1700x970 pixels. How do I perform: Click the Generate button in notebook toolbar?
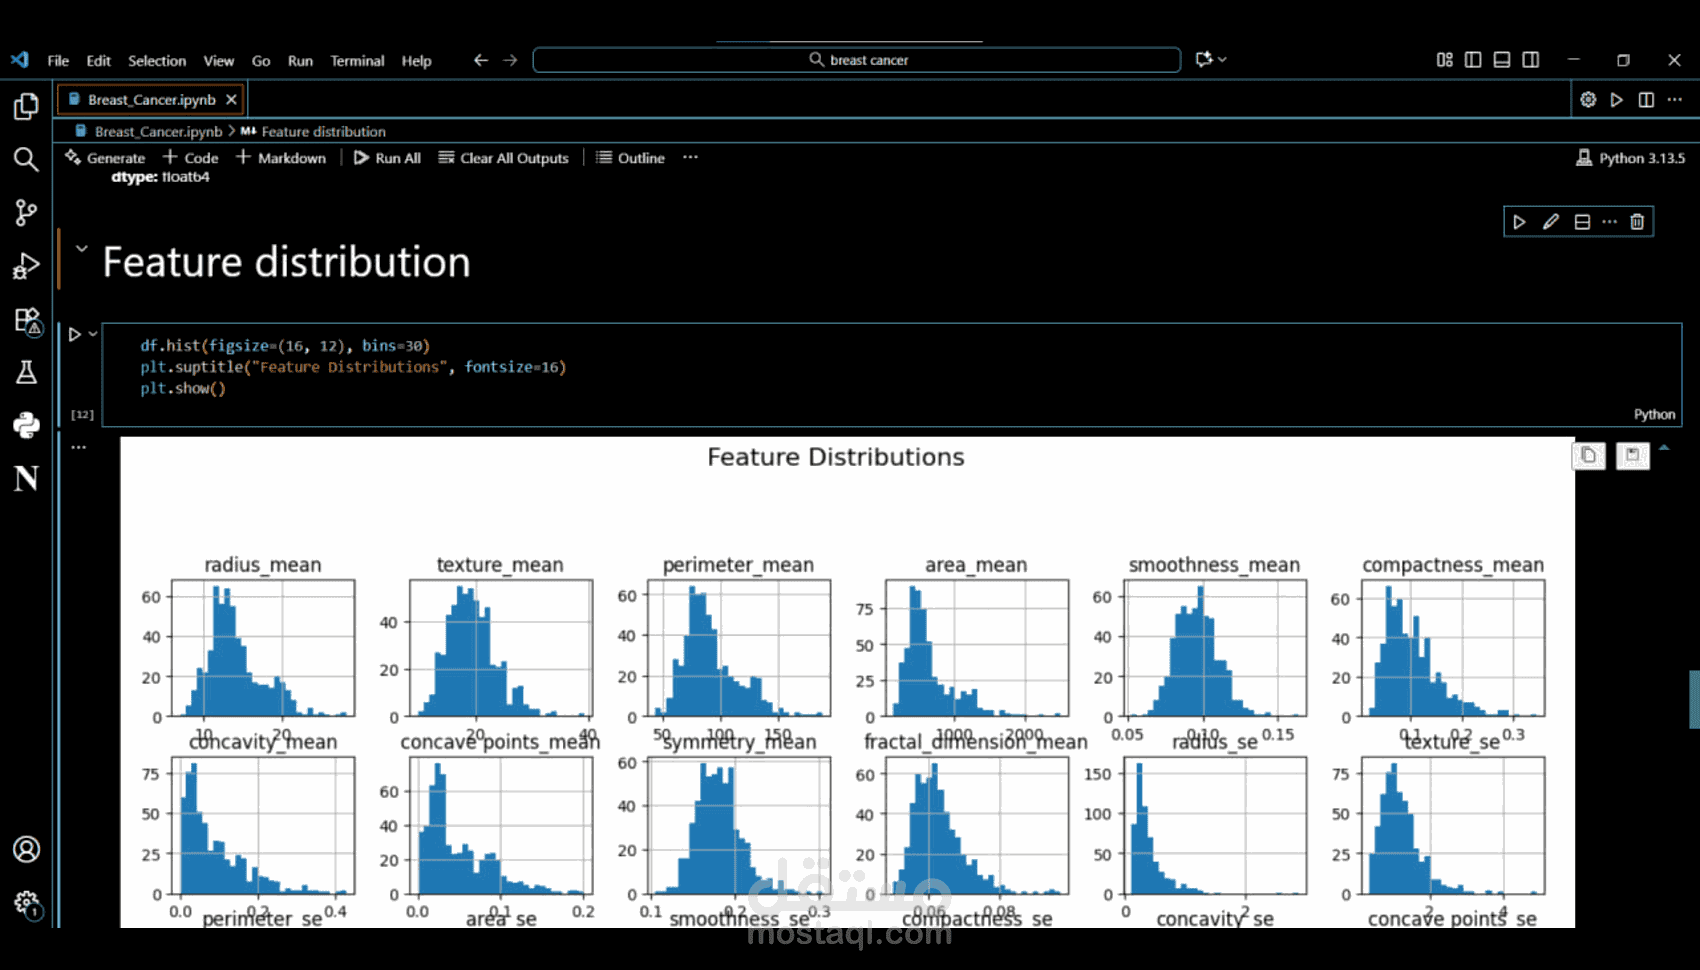[x=106, y=158]
